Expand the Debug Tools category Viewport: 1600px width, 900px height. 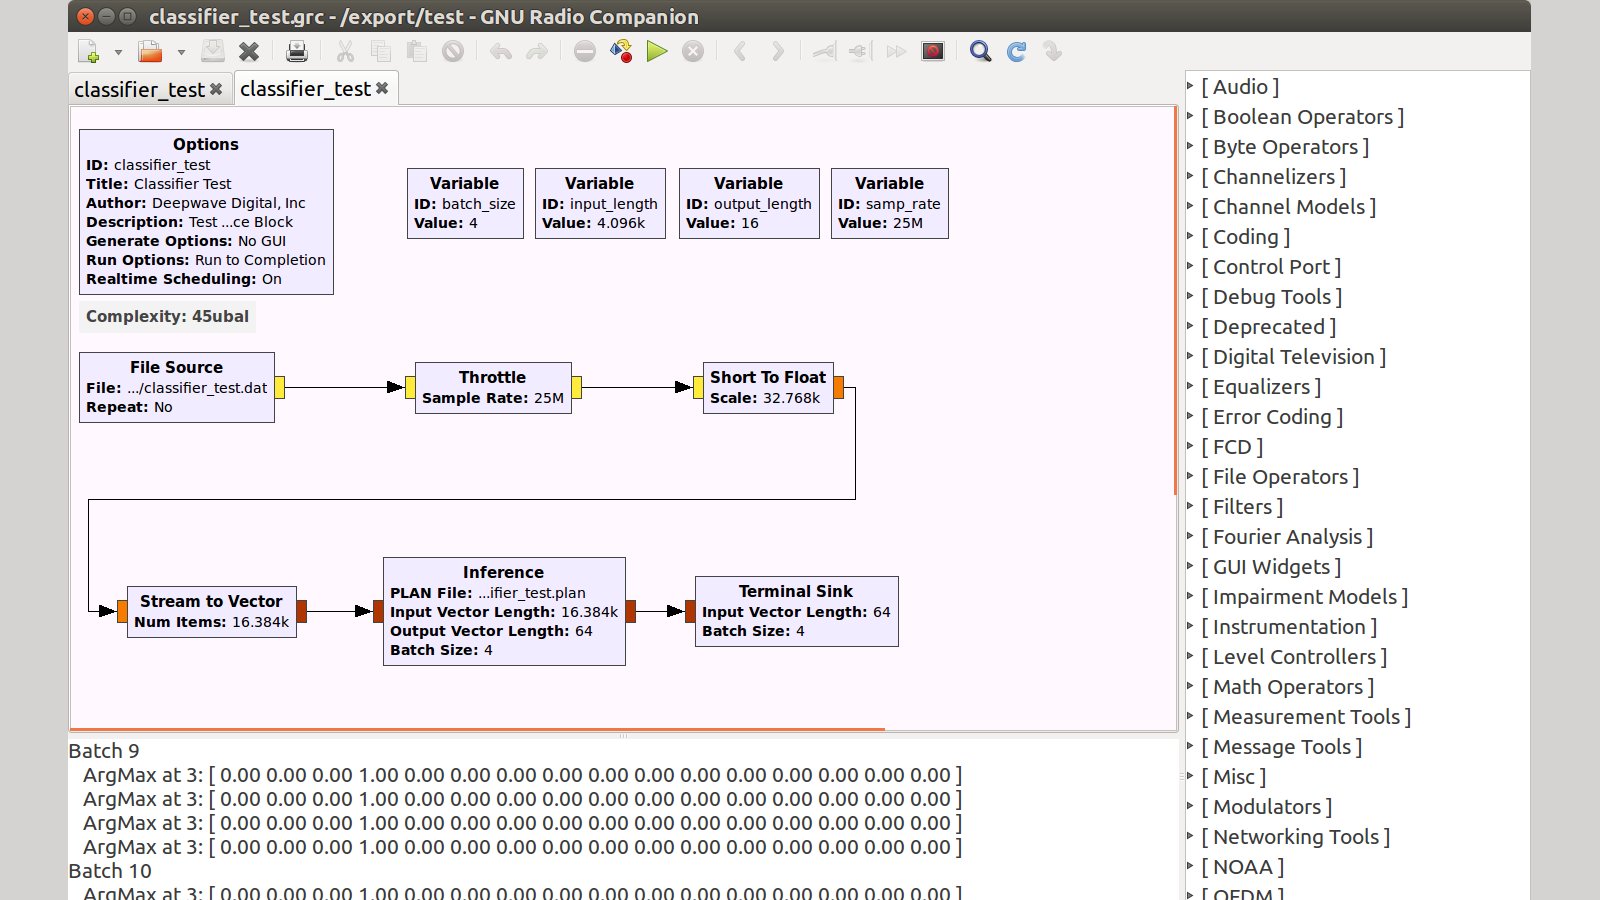coord(1190,296)
